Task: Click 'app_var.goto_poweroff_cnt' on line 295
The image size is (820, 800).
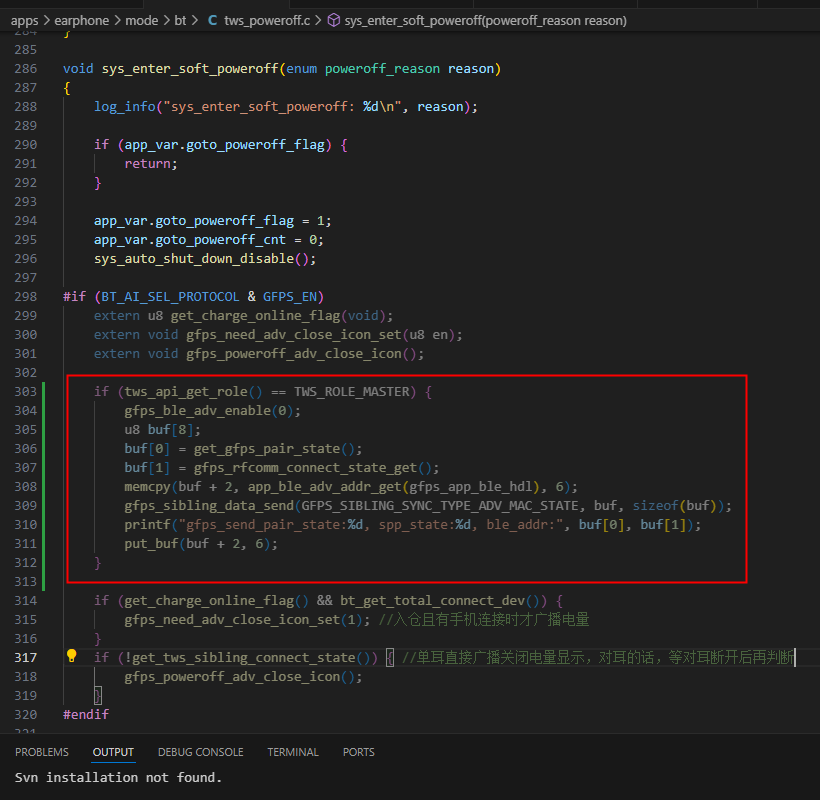Action: coord(190,240)
